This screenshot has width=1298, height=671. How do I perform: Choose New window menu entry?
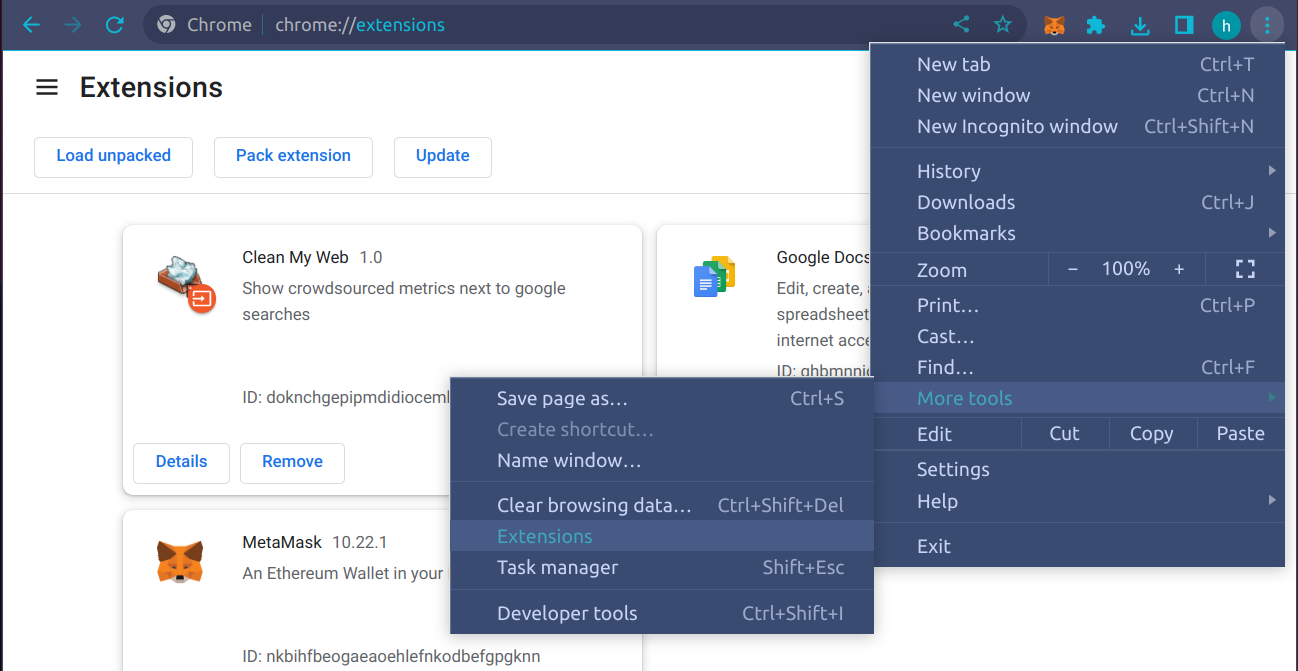tap(1077, 95)
